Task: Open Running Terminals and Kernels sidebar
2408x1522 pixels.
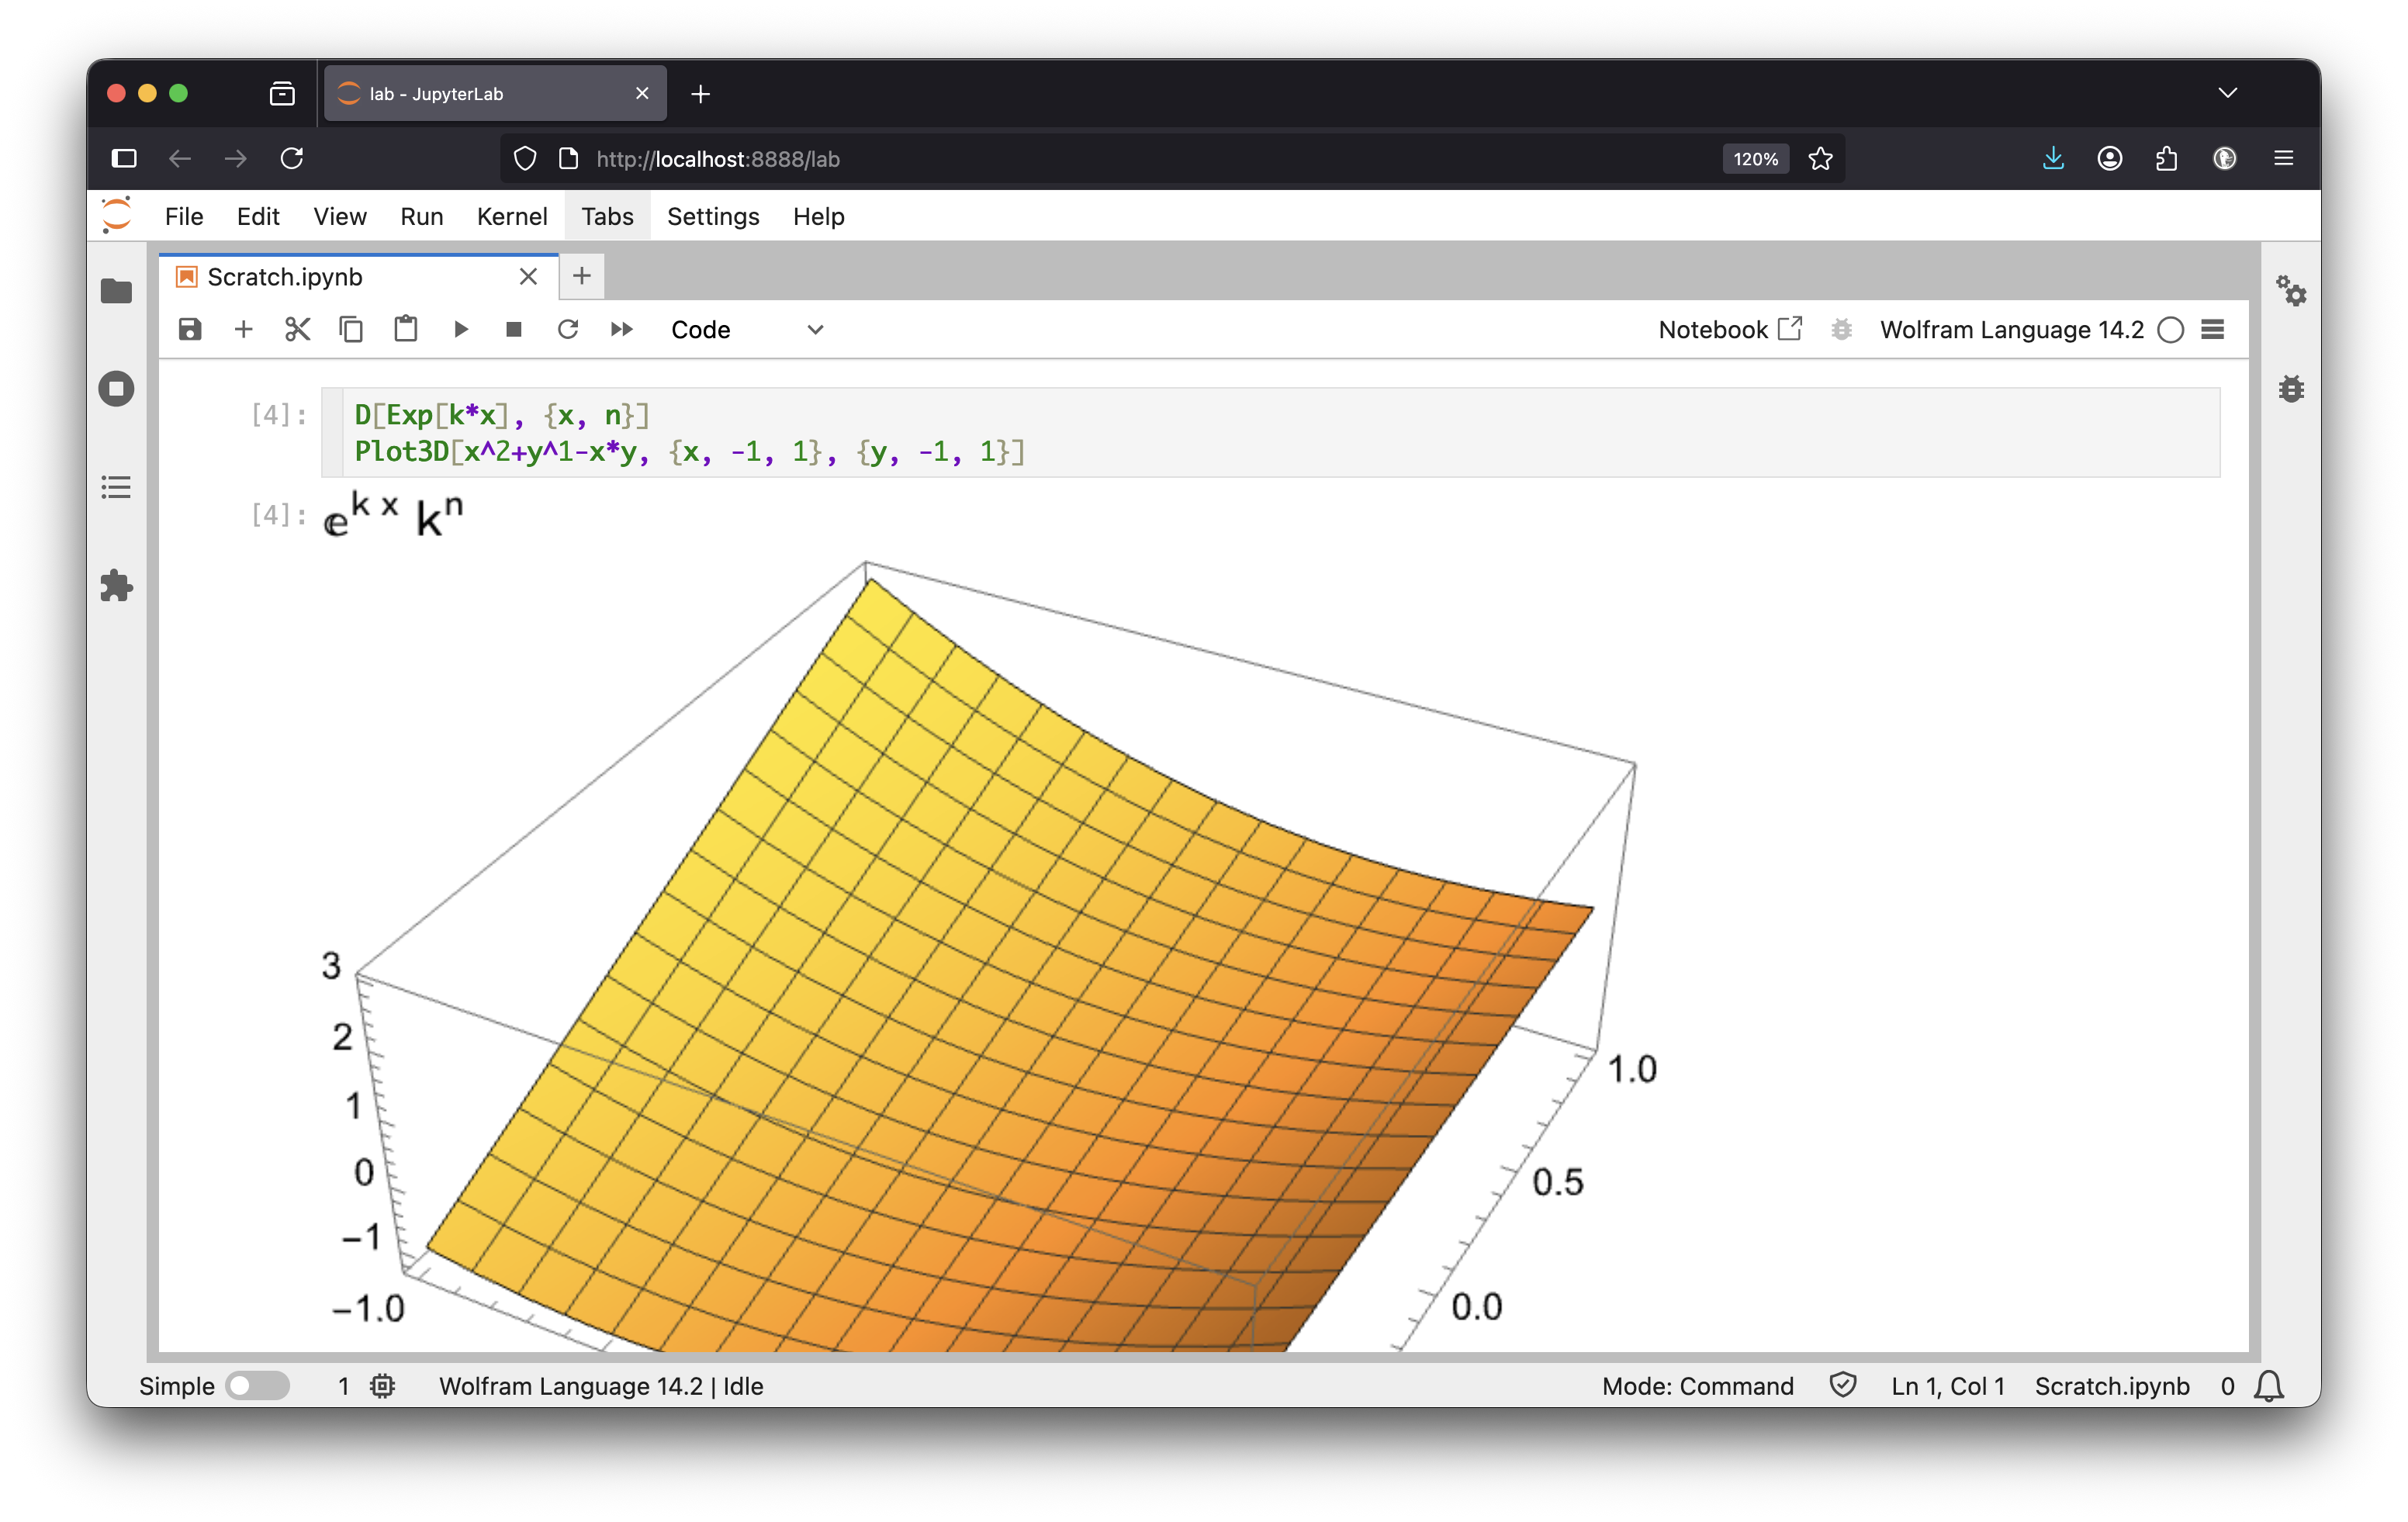Action: tap(117, 388)
